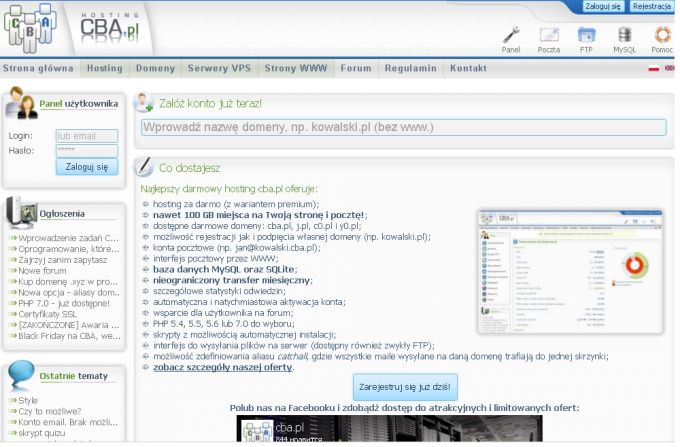Open announcement Nowe forum
Viewport: 680px width, 447px height.
click(42, 271)
